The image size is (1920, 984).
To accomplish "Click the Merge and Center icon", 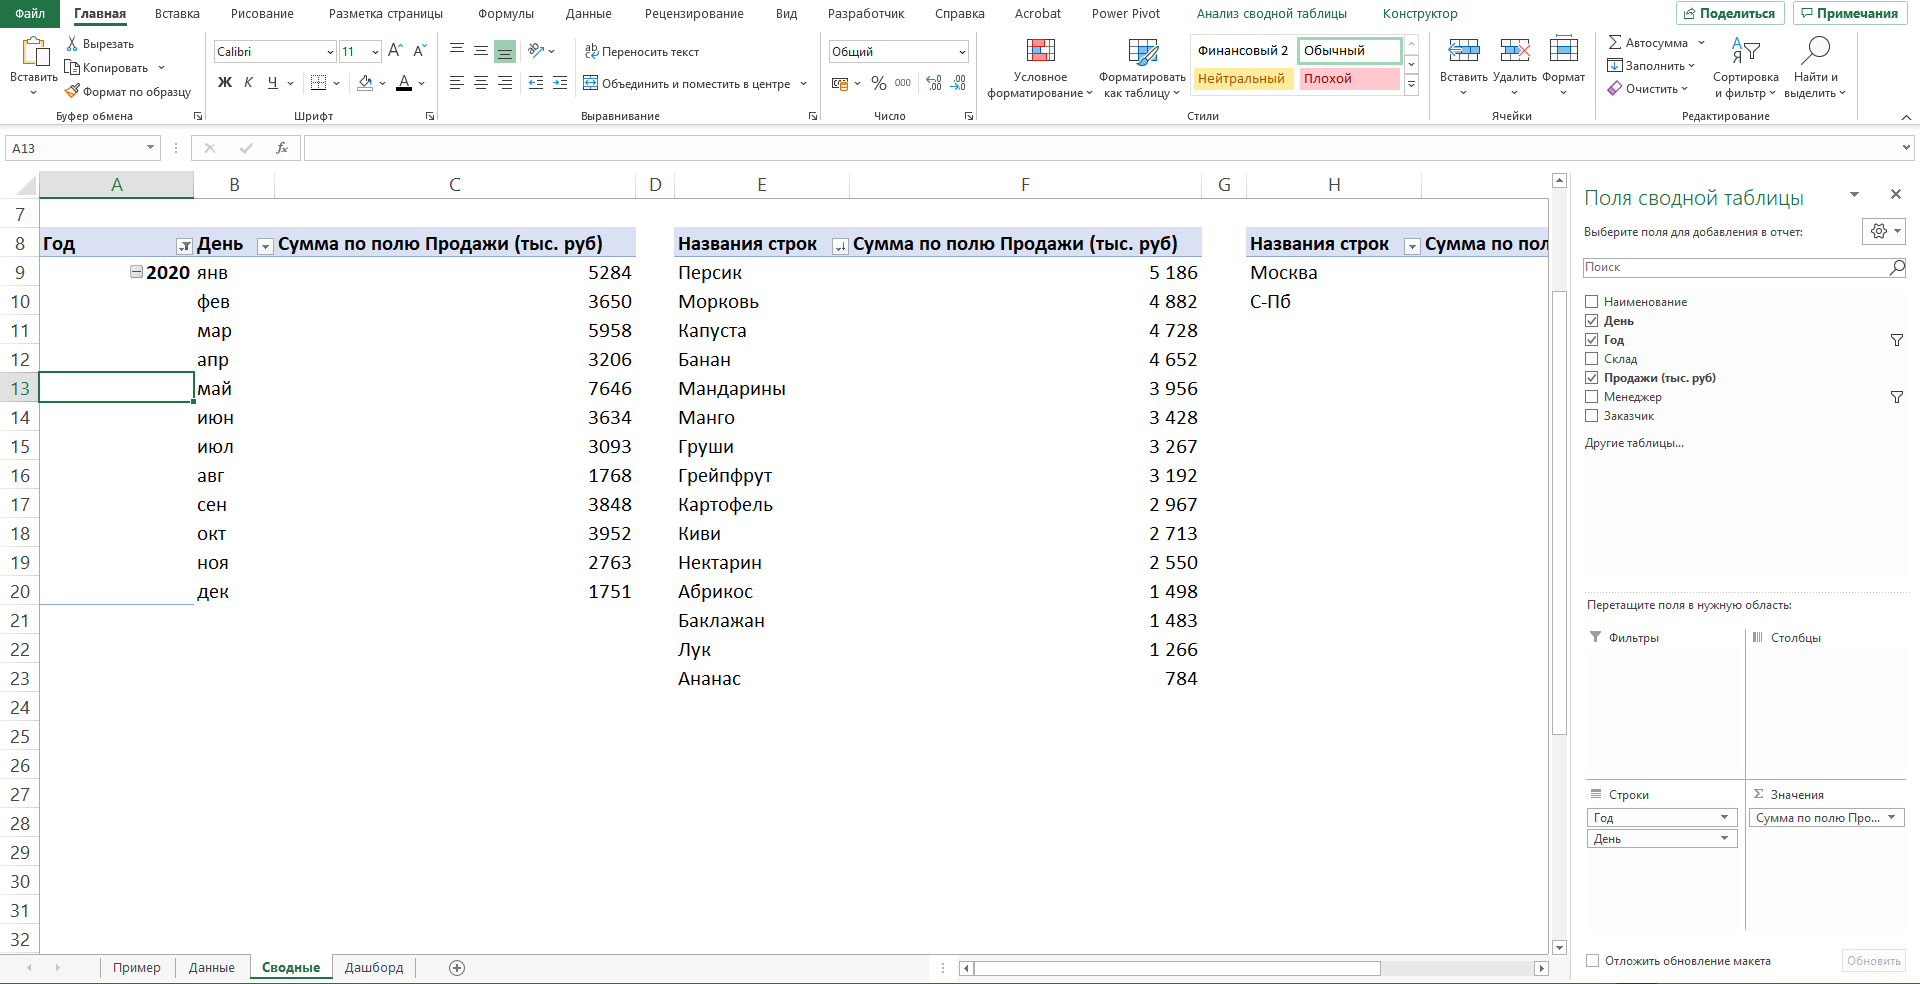I will tap(591, 84).
